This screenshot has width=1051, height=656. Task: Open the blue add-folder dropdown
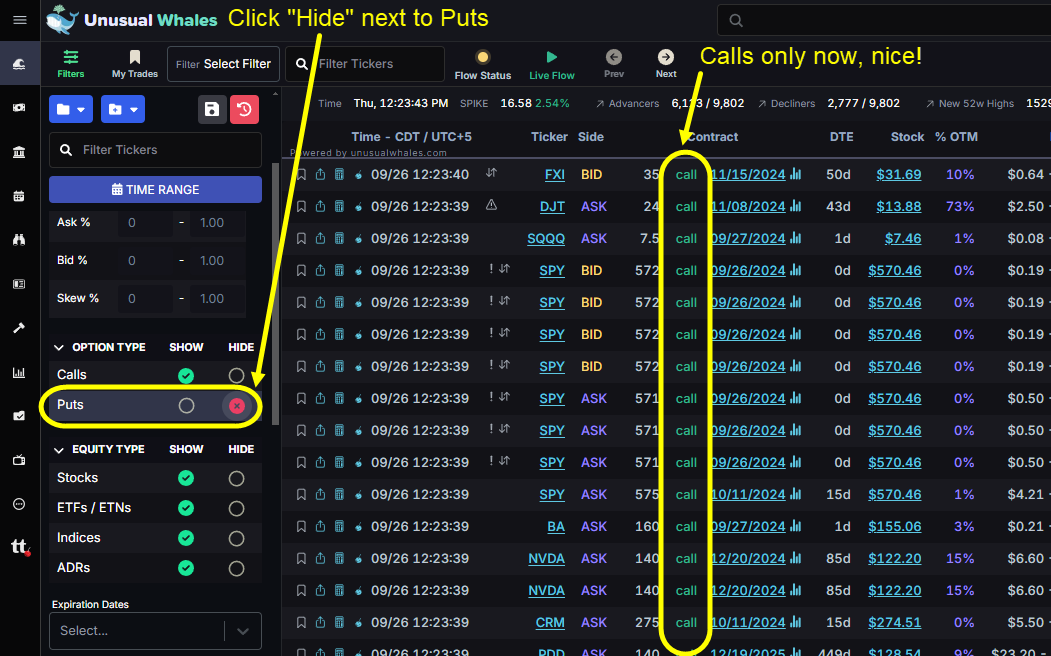pos(123,109)
